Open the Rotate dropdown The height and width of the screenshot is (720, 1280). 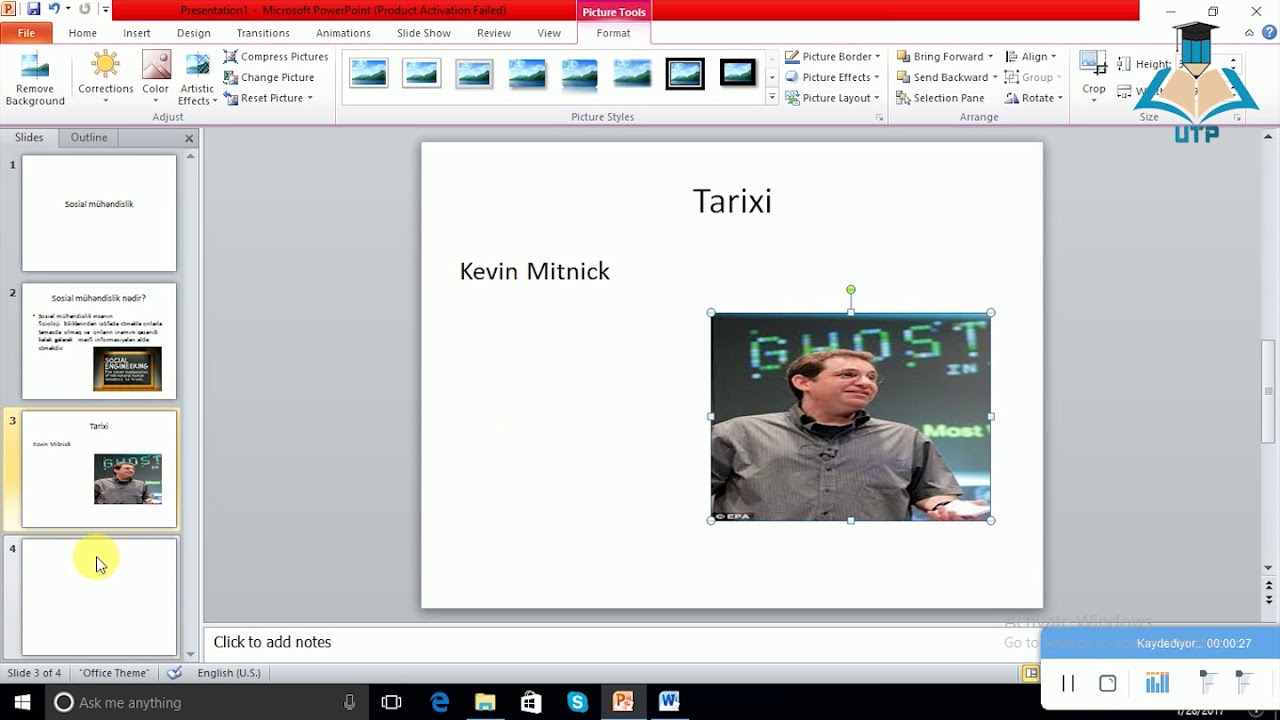pos(1033,98)
